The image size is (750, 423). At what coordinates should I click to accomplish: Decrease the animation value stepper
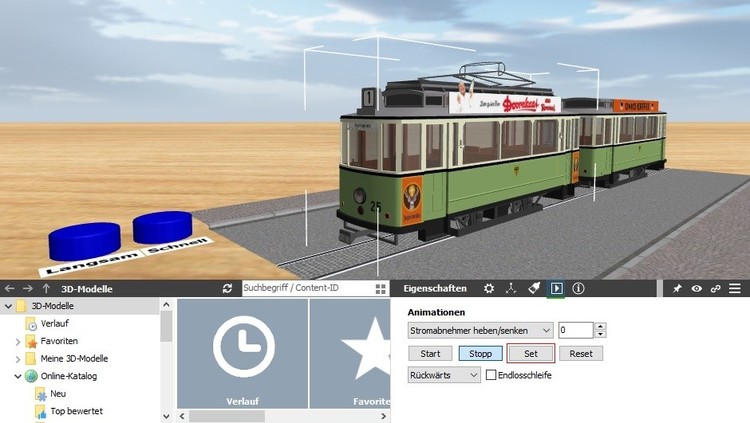coord(601,334)
